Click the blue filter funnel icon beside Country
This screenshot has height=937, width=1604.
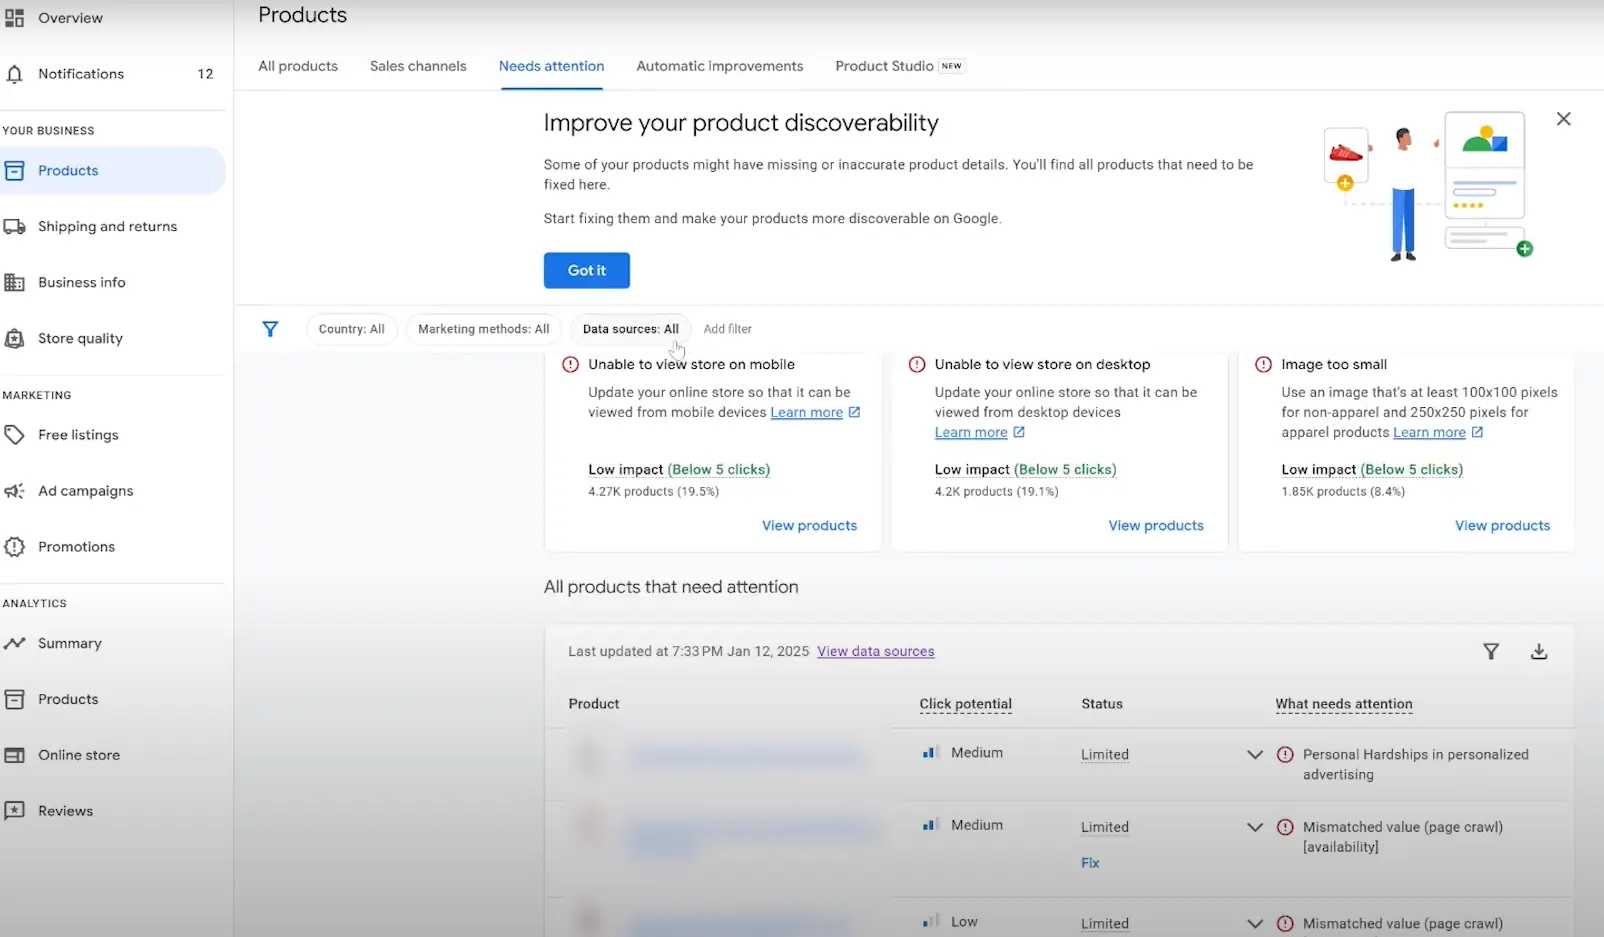(270, 329)
